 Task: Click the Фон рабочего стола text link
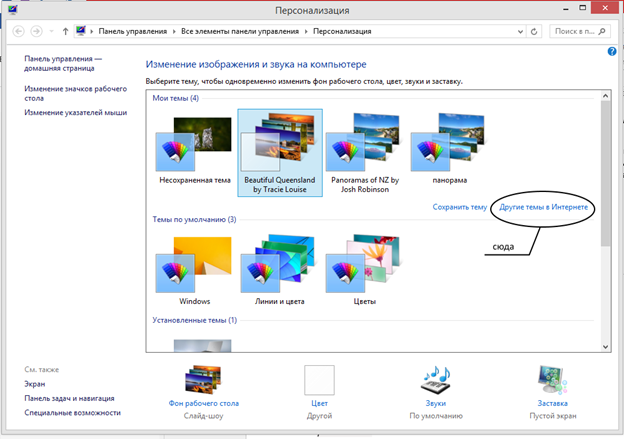(x=204, y=403)
